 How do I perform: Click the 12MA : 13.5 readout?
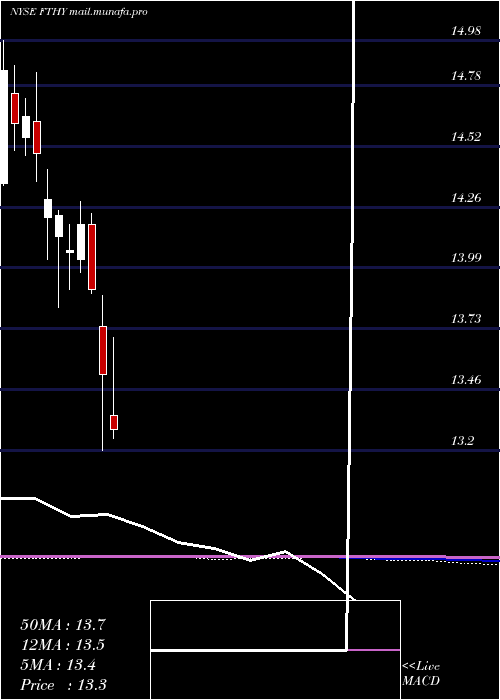(63, 645)
